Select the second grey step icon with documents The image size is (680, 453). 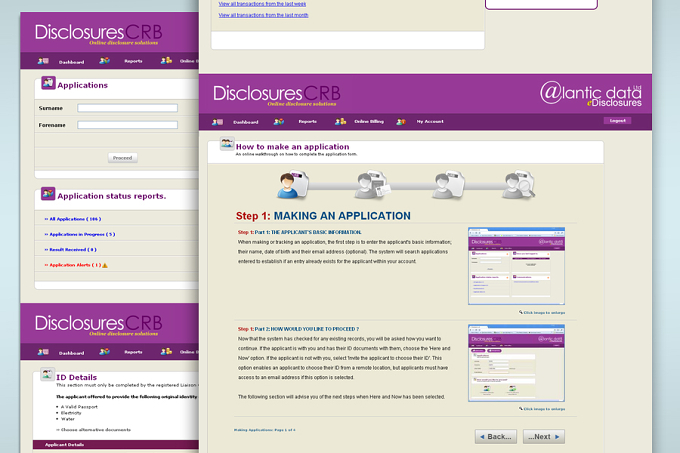pyautogui.click(x=372, y=185)
